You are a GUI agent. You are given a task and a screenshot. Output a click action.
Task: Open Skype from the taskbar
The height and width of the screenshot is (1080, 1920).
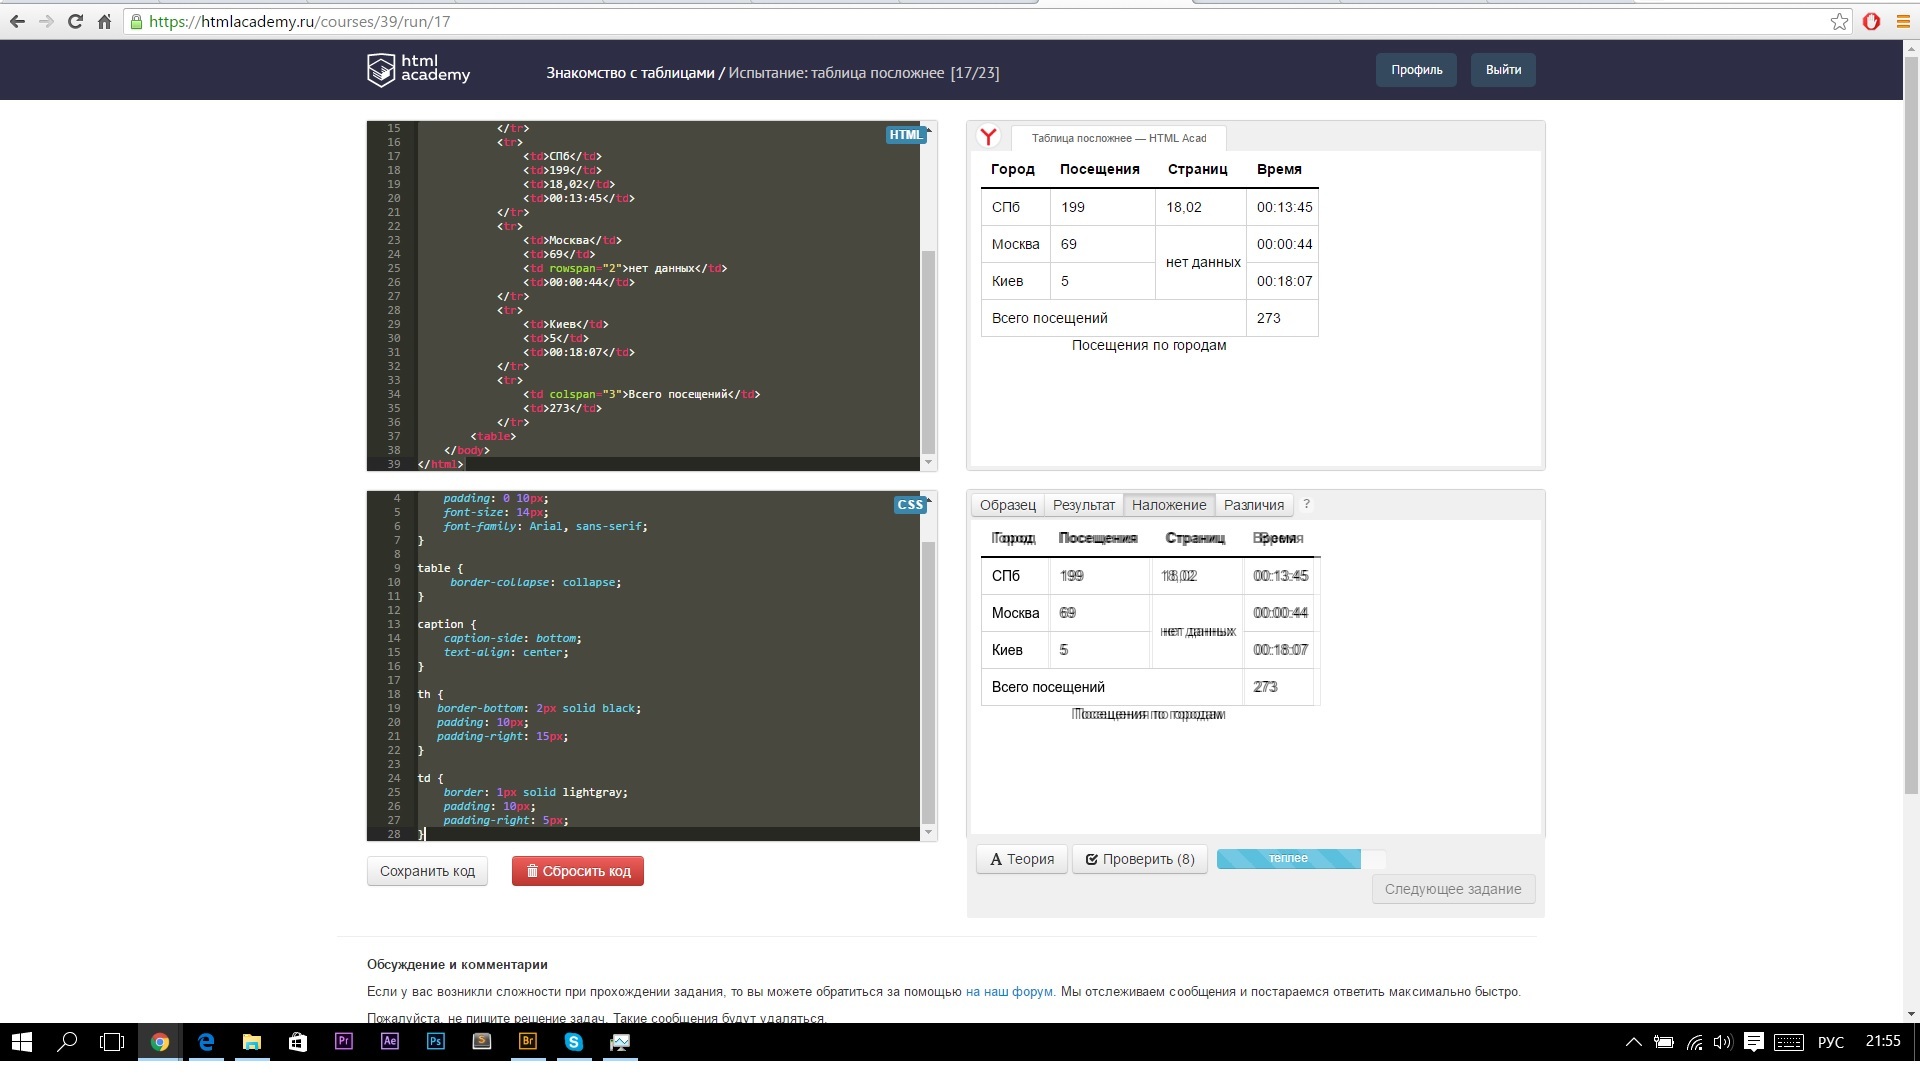pyautogui.click(x=573, y=1041)
